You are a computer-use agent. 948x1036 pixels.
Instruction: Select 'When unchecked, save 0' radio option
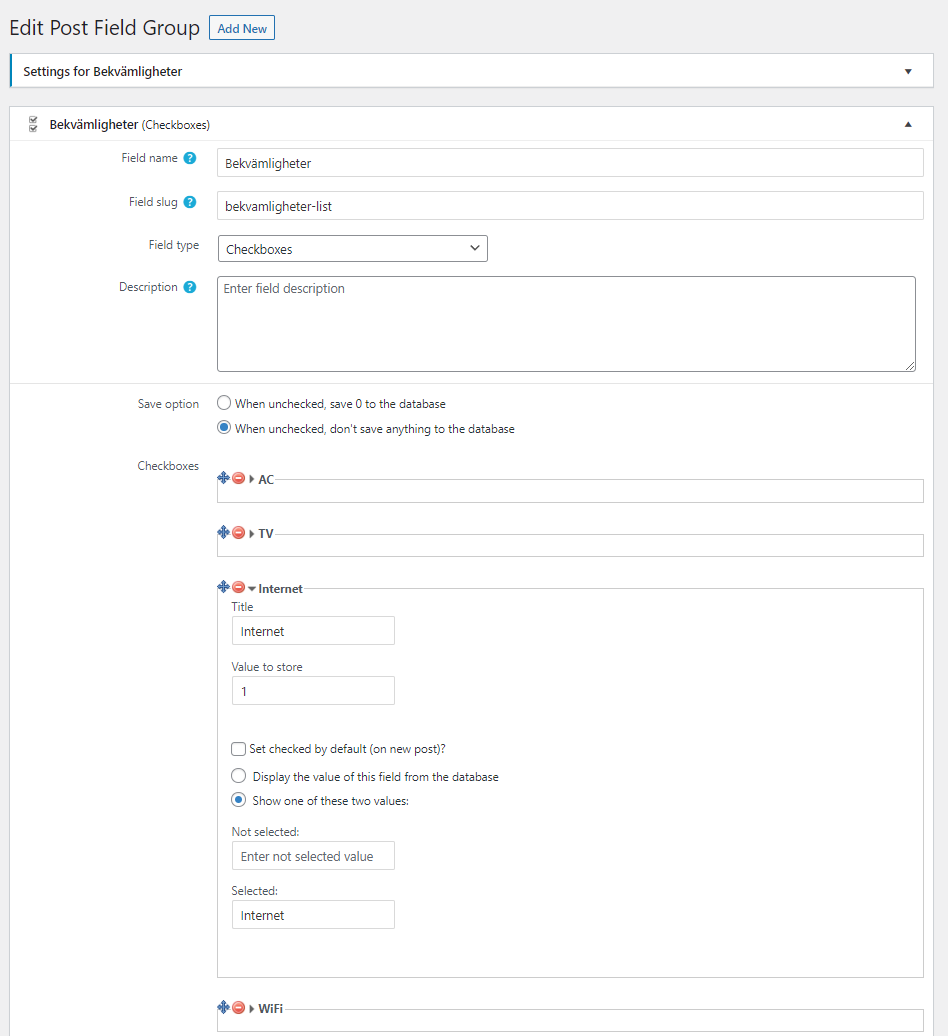[224, 404]
